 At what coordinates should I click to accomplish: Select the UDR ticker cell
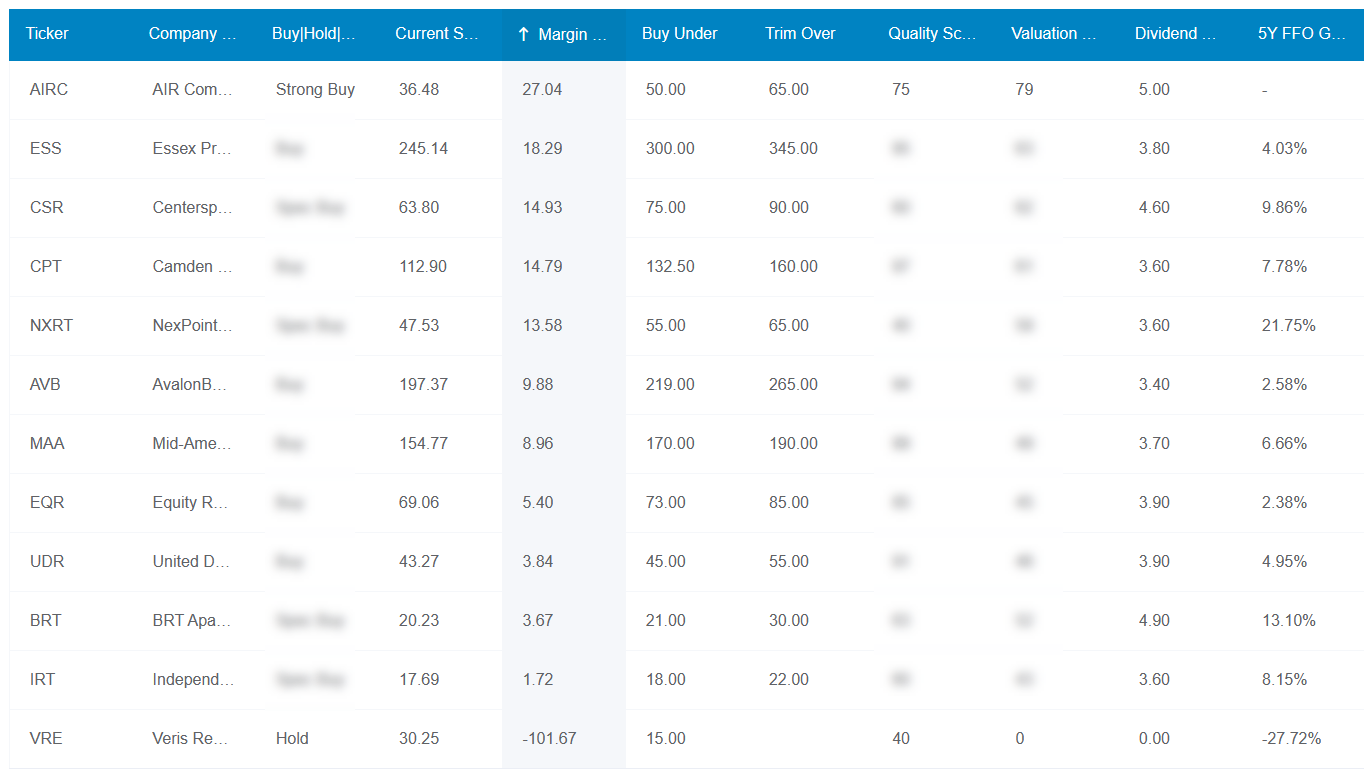coord(47,562)
